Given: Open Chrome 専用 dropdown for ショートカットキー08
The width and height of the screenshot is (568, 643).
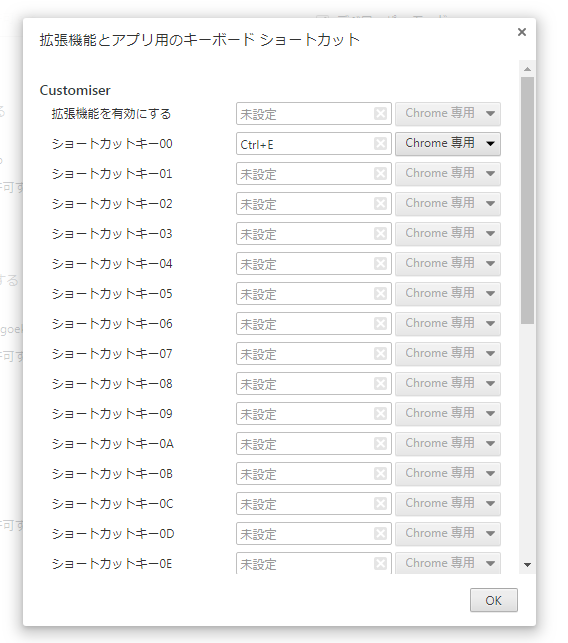Looking at the screenshot, I should [x=448, y=383].
